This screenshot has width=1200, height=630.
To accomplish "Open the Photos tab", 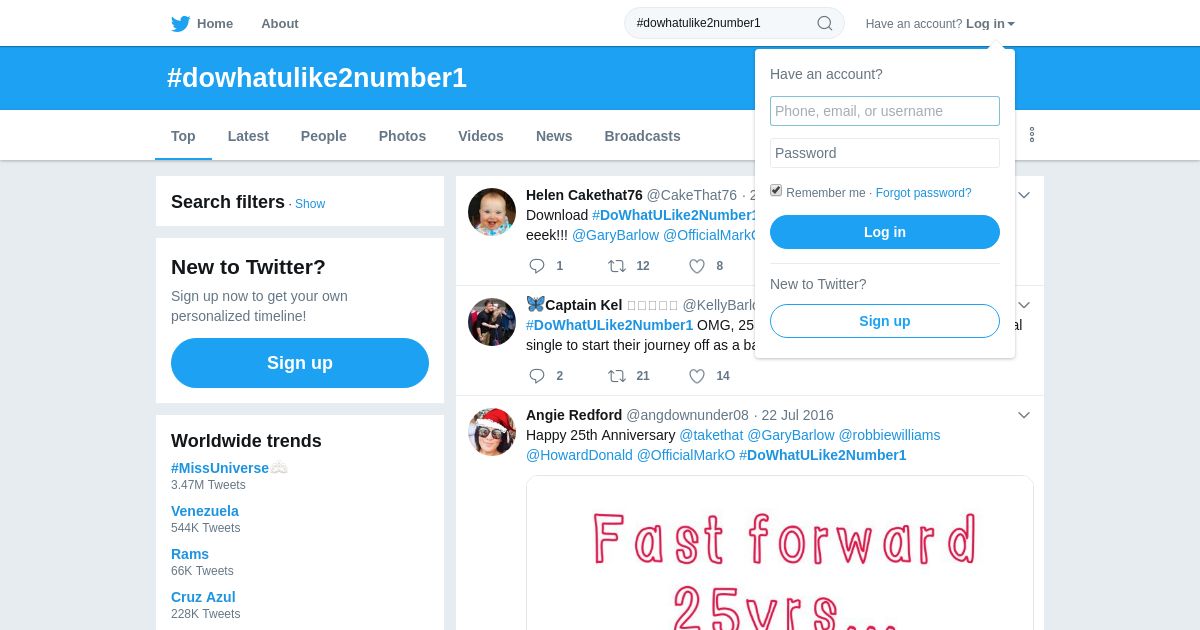I will pos(402,136).
